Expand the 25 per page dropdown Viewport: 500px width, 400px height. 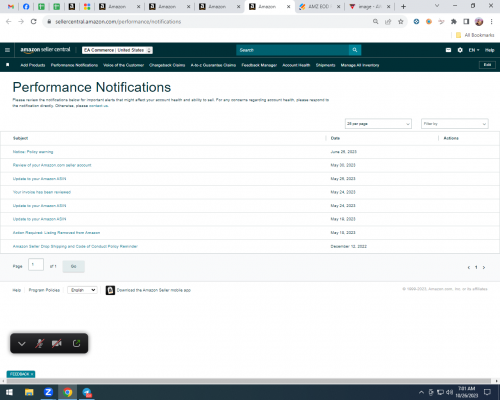coord(378,124)
